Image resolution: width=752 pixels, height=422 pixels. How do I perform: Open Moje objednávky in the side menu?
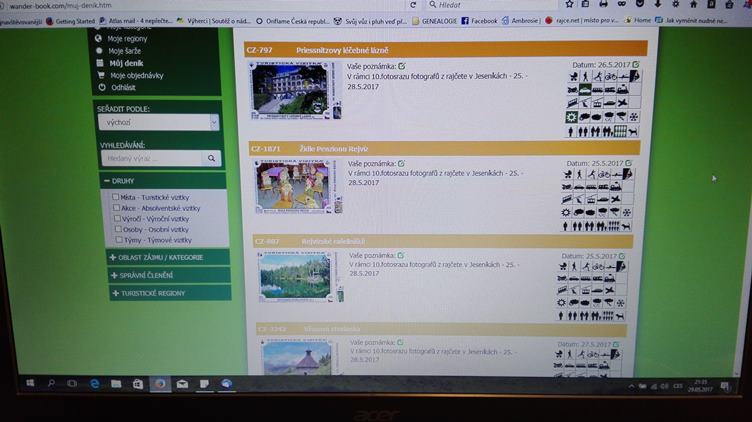(137, 75)
